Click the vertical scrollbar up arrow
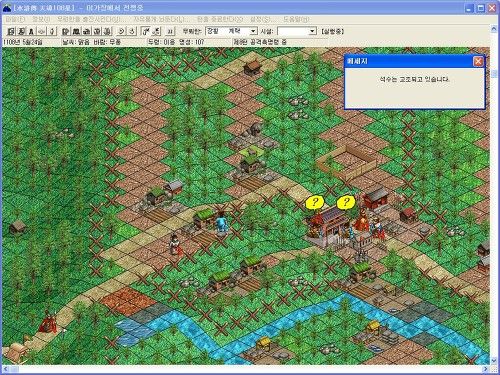500x375 pixels. (x=494, y=29)
